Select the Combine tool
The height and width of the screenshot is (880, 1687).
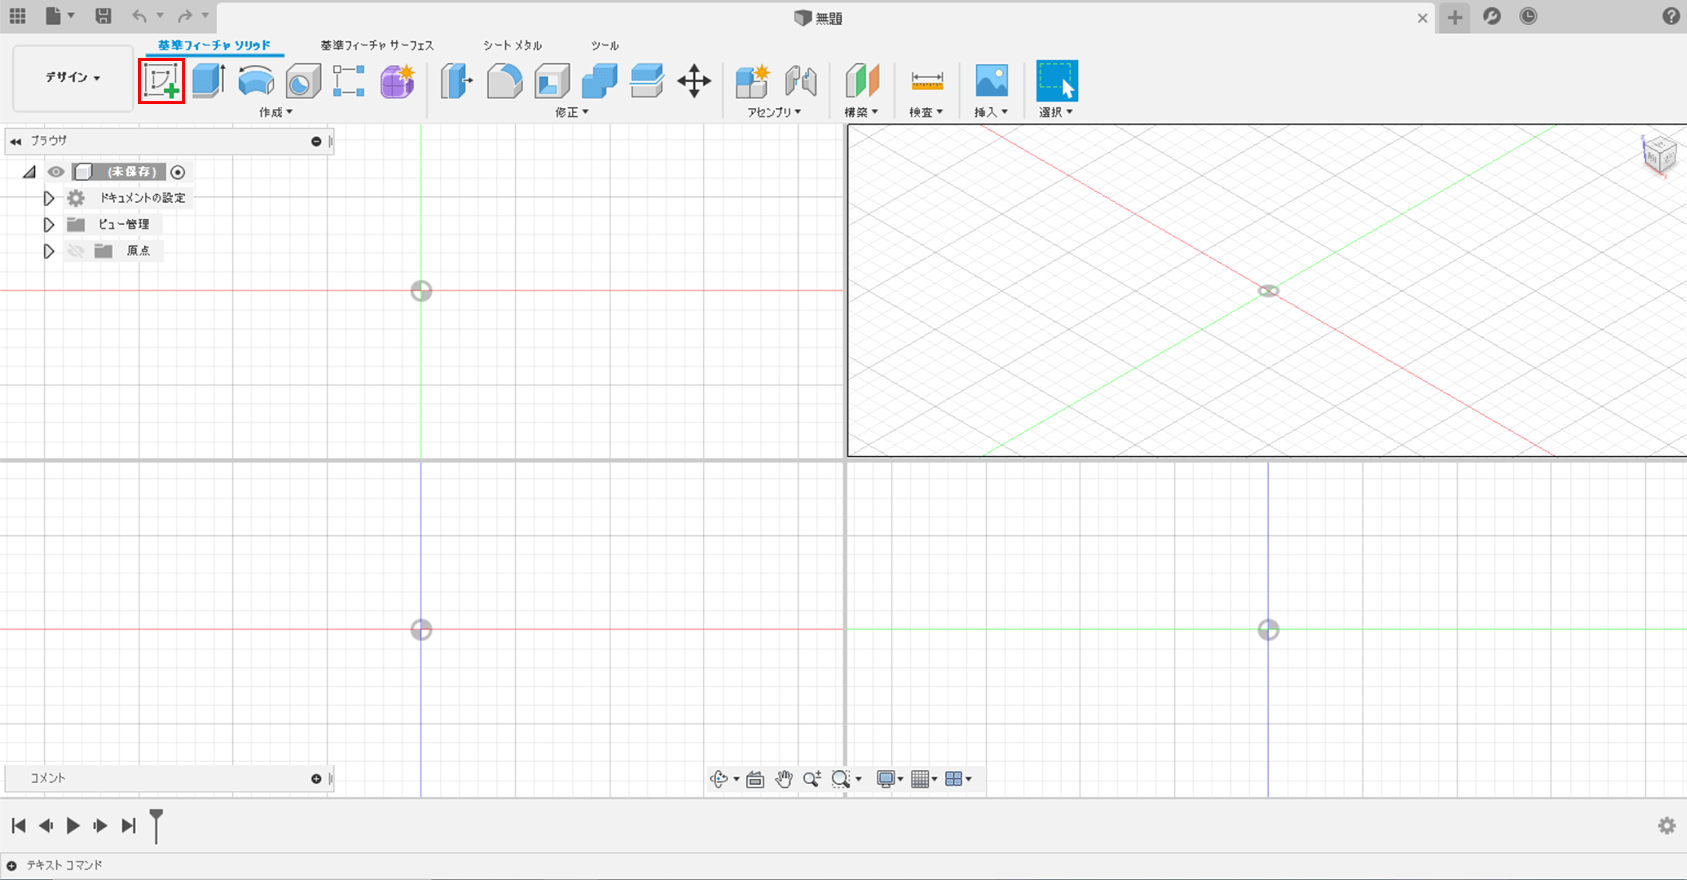click(x=599, y=81)
